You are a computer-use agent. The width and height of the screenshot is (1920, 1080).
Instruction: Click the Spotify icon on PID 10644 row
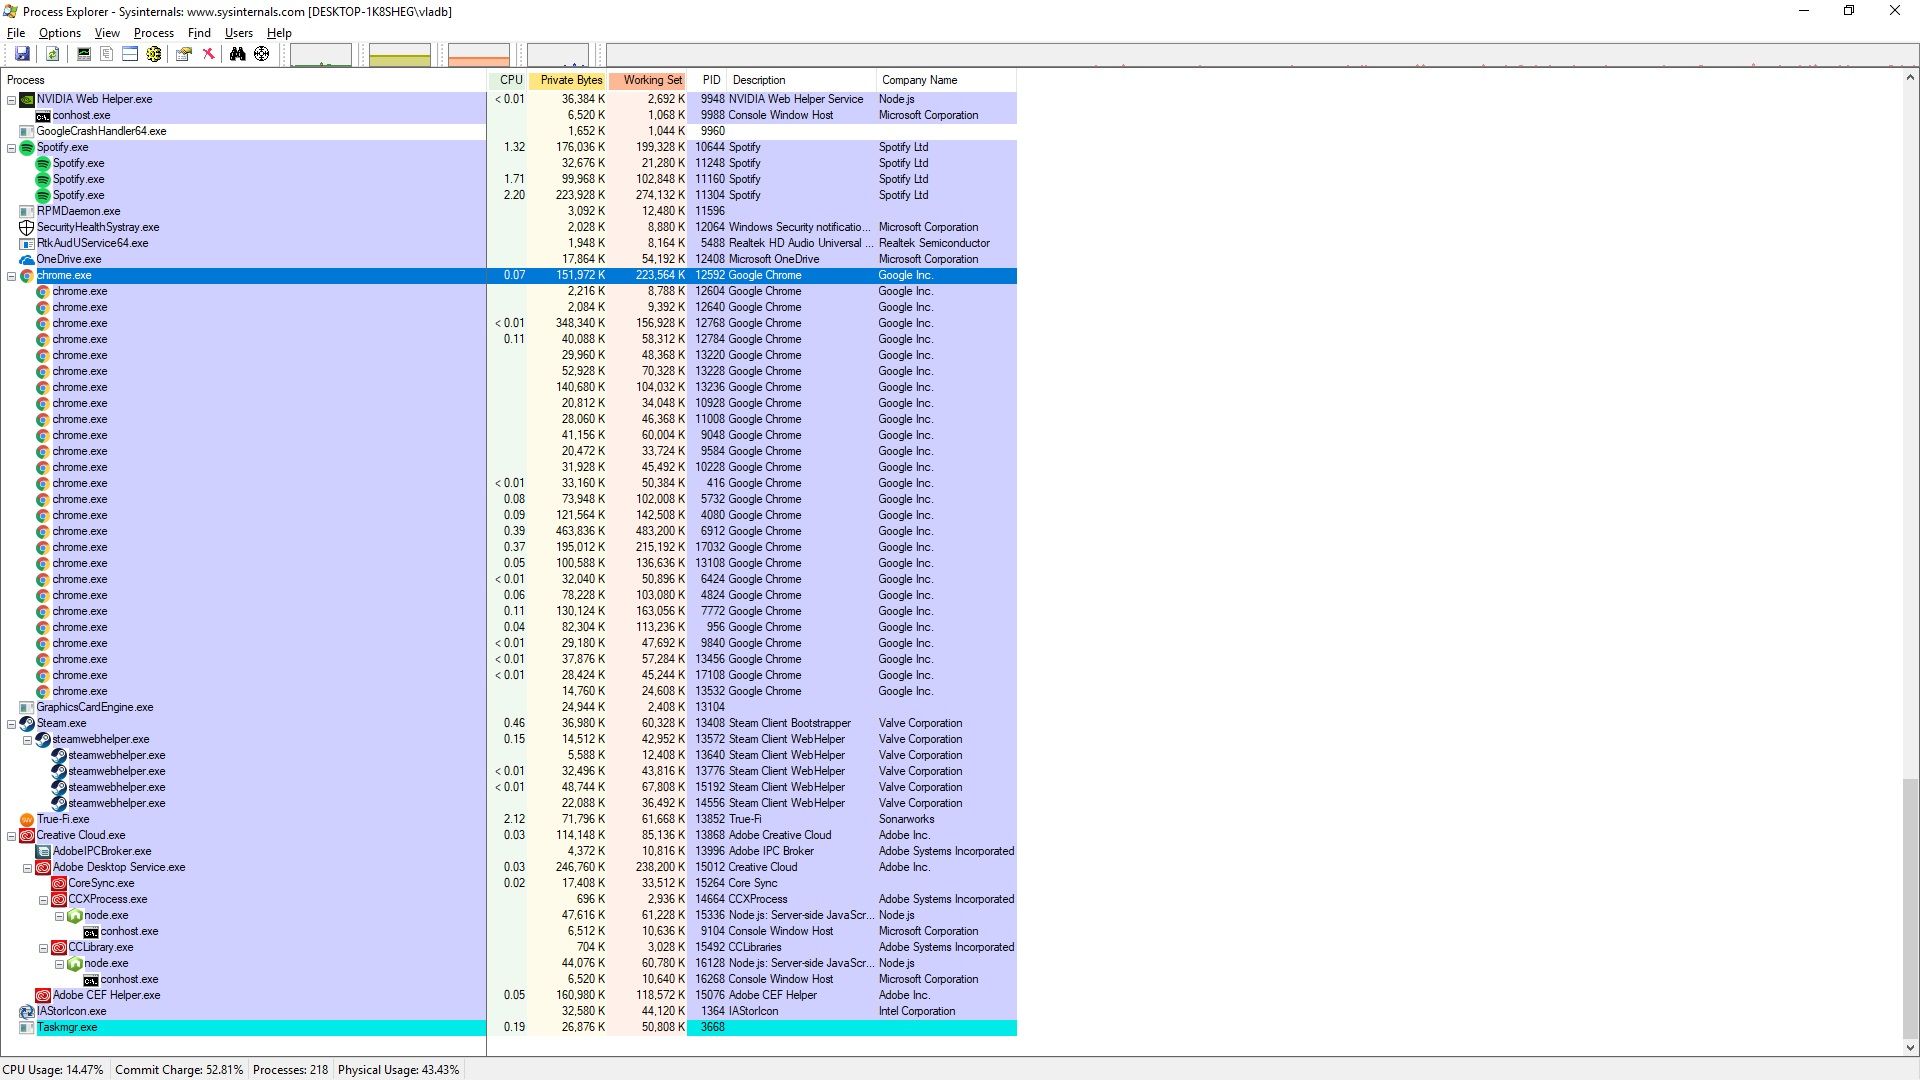(27, 147)
